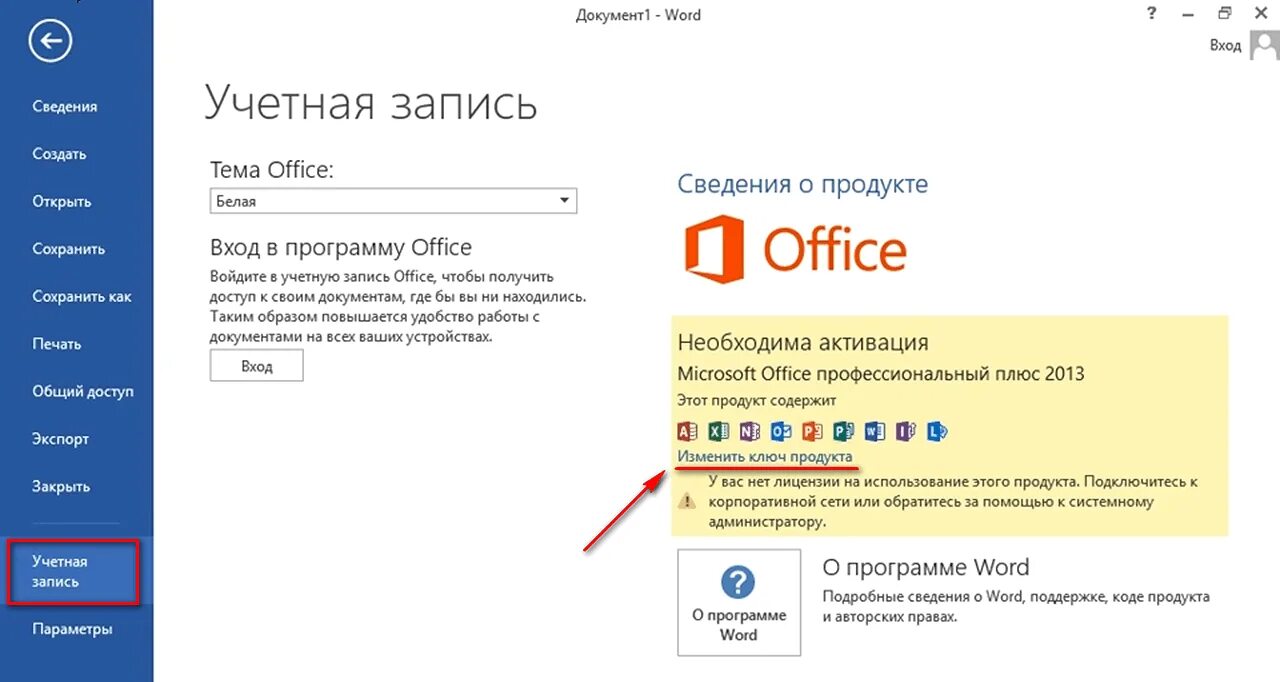
Task: Click the Учетная запись page title
Action: point(371,103)
